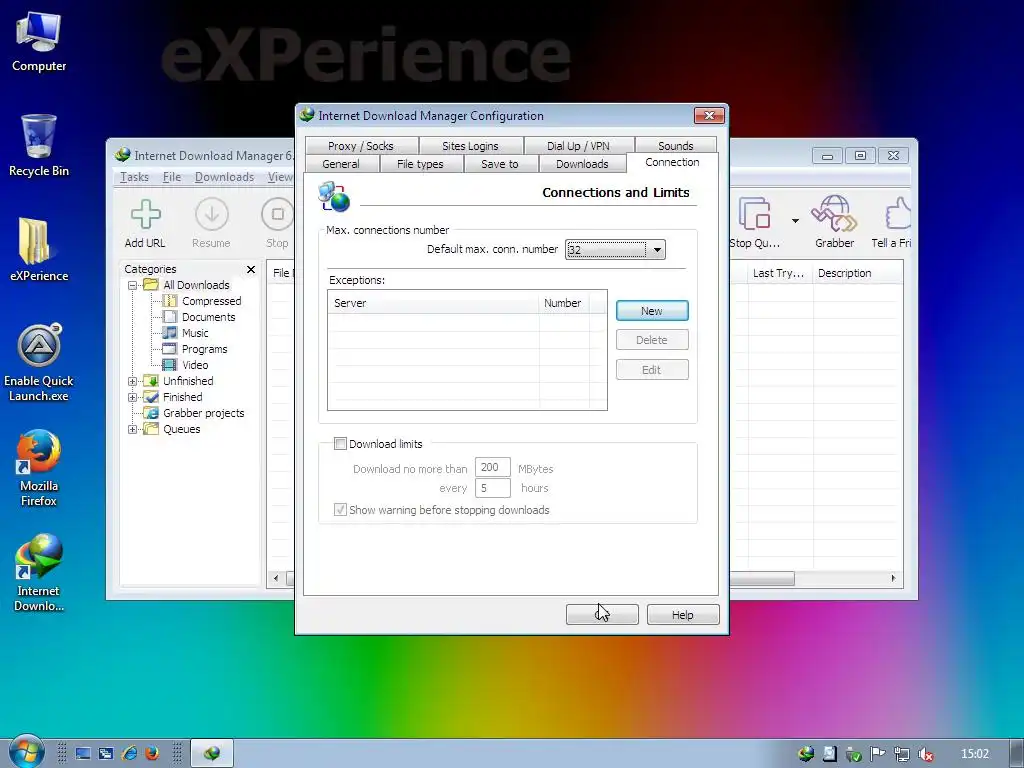
Task: Enable the Download limits checkbox
Action: tap(340, 444)
